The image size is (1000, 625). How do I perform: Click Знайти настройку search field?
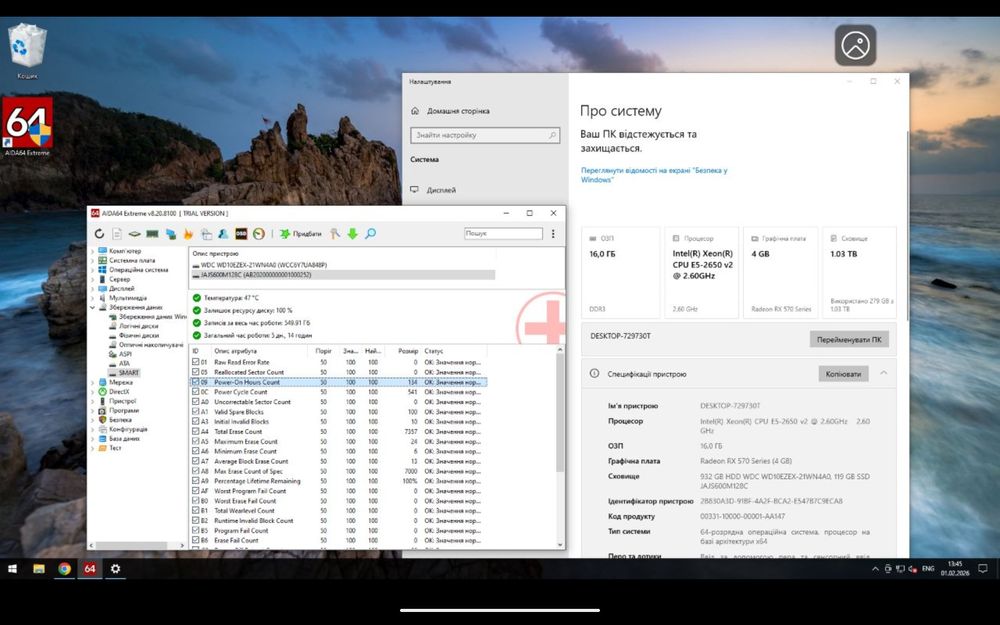click(x=485, y=135)
